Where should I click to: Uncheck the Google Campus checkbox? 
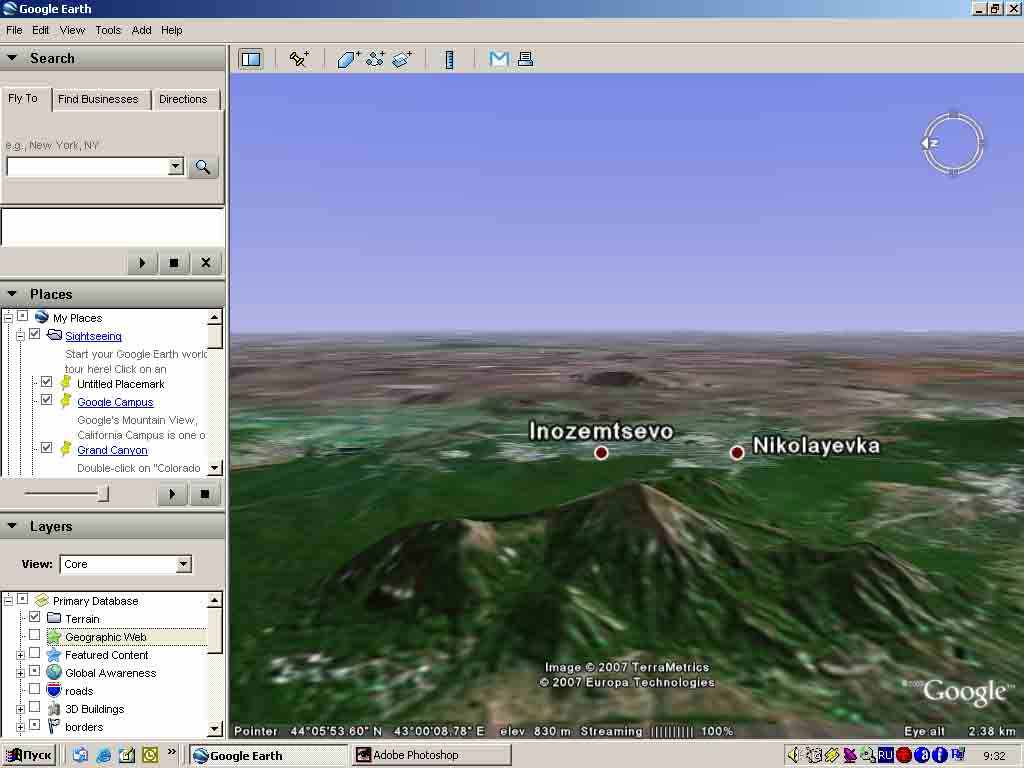point(46,399)
